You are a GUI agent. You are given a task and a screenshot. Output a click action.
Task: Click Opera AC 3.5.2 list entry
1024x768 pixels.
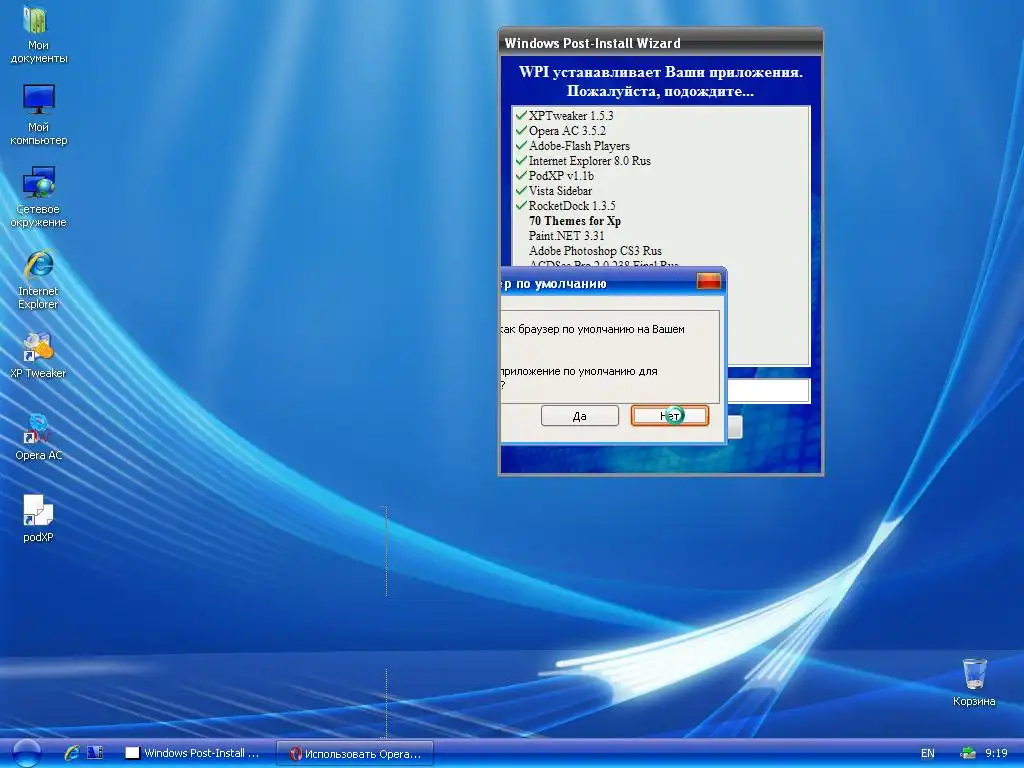tap(567, 131)
